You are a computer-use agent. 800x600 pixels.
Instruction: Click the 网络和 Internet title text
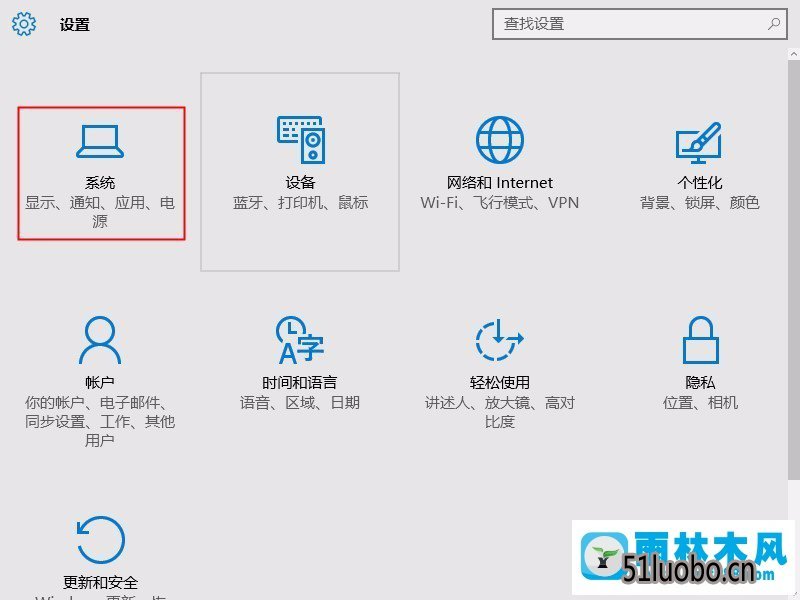[x=499, y=183]
